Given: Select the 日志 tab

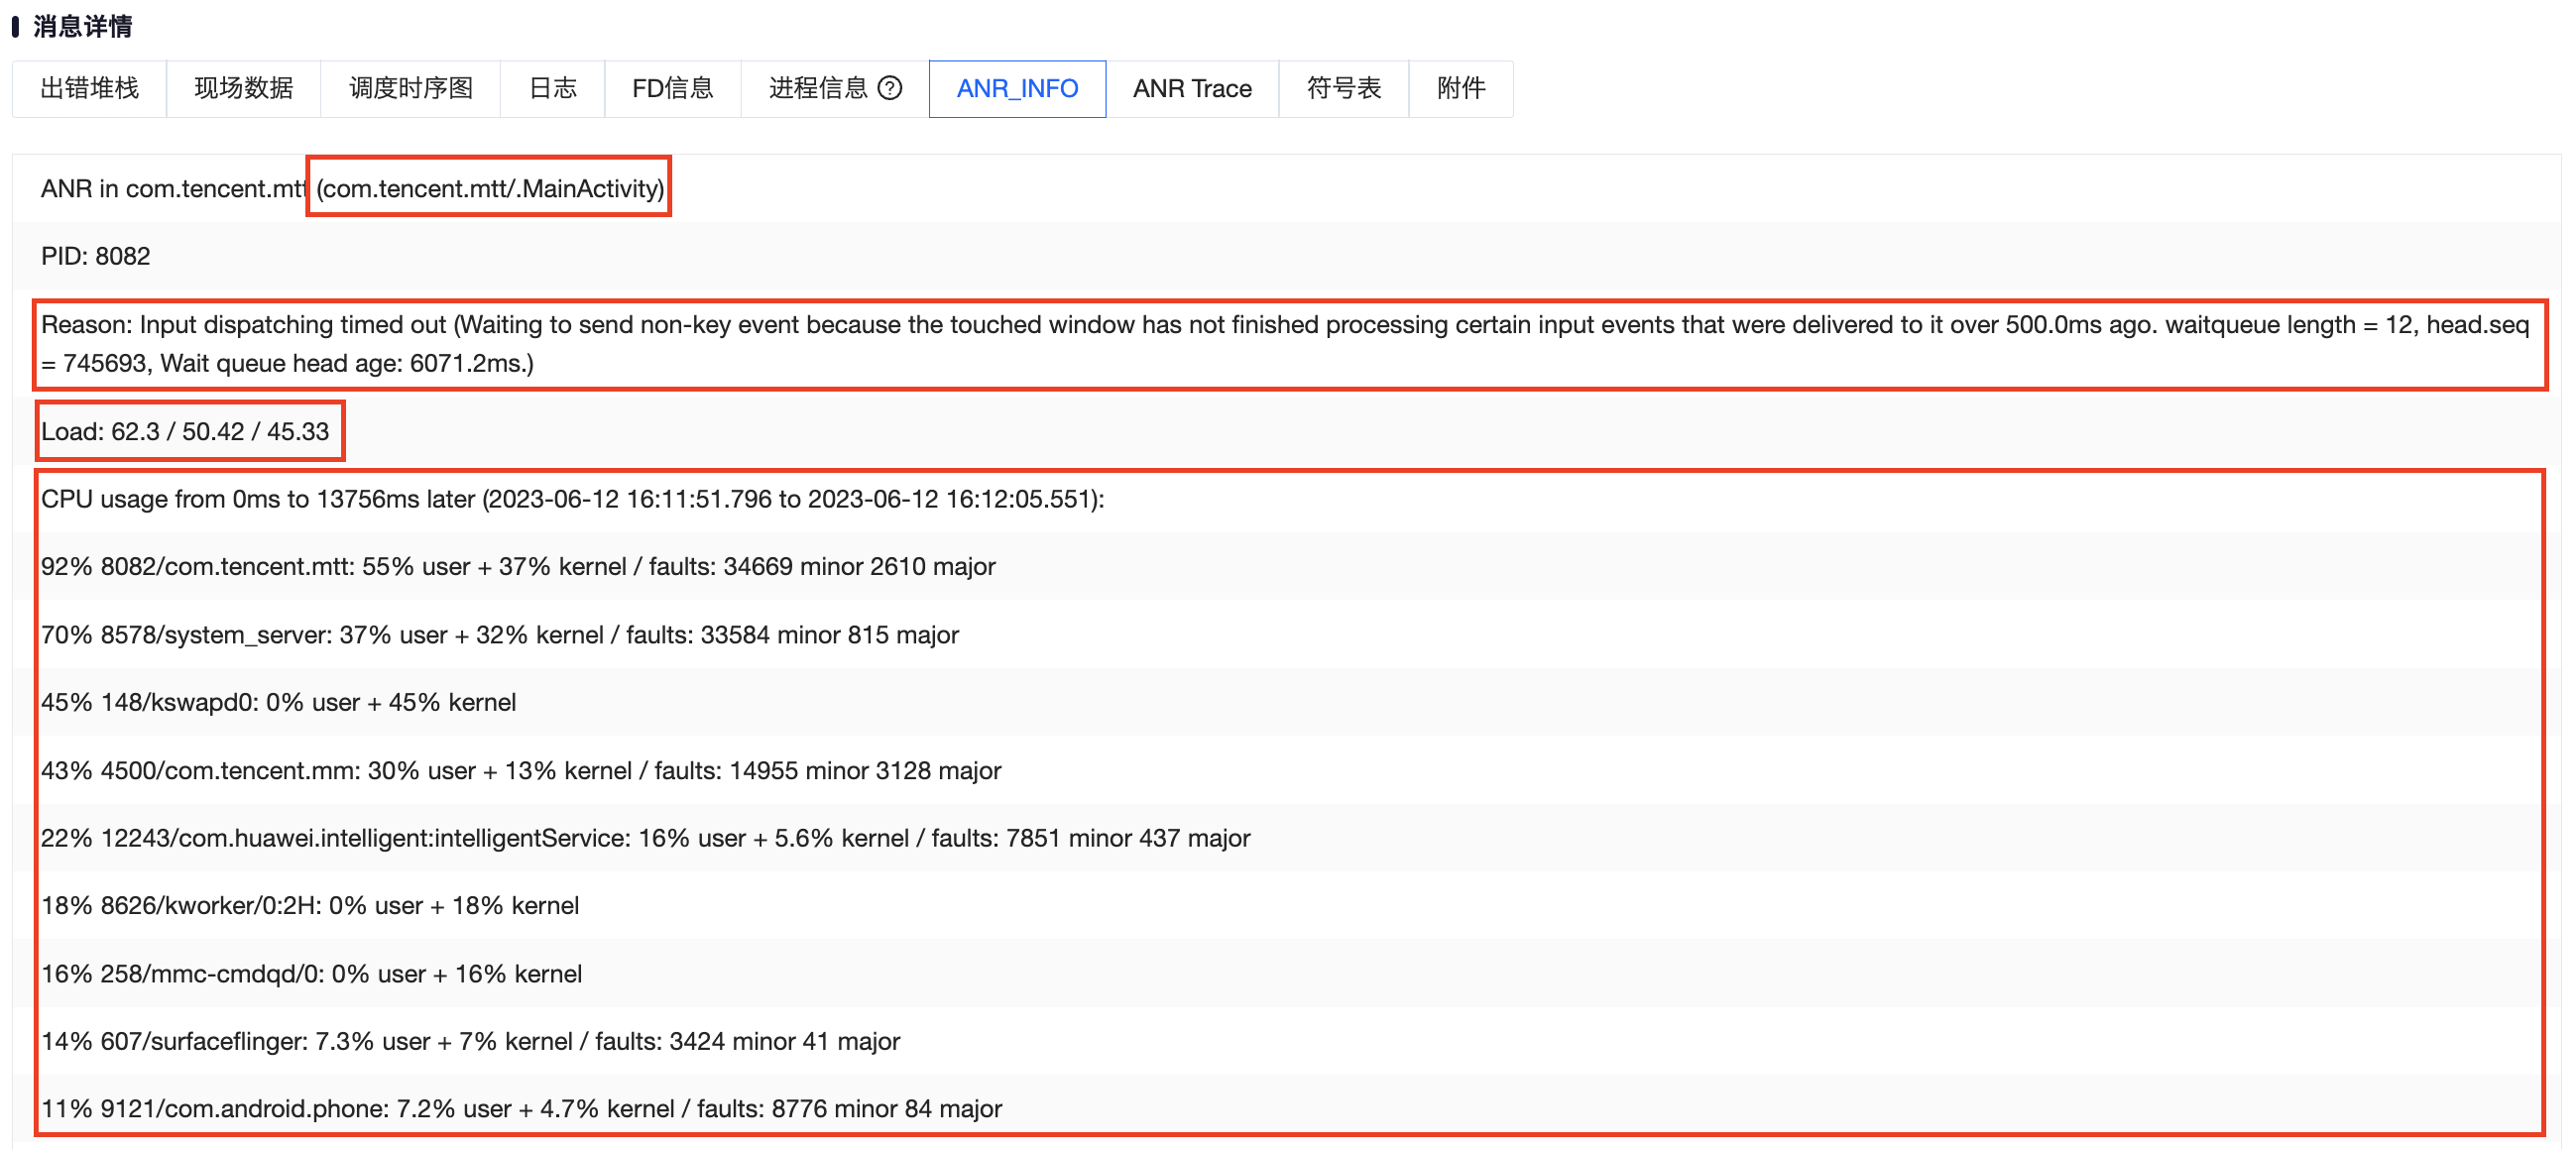Looking at the screenshot, I should pyautogui.click(x=552, y=89).
